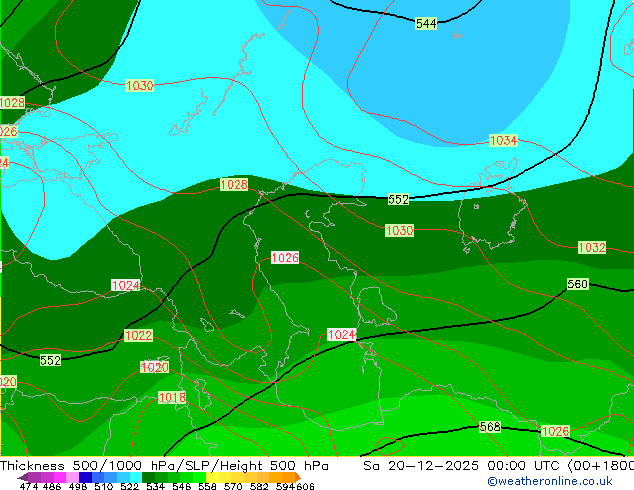Click the 1032 pressure isobar label
634x490 pixels.
pyautogui.click(x=592, y=247)
